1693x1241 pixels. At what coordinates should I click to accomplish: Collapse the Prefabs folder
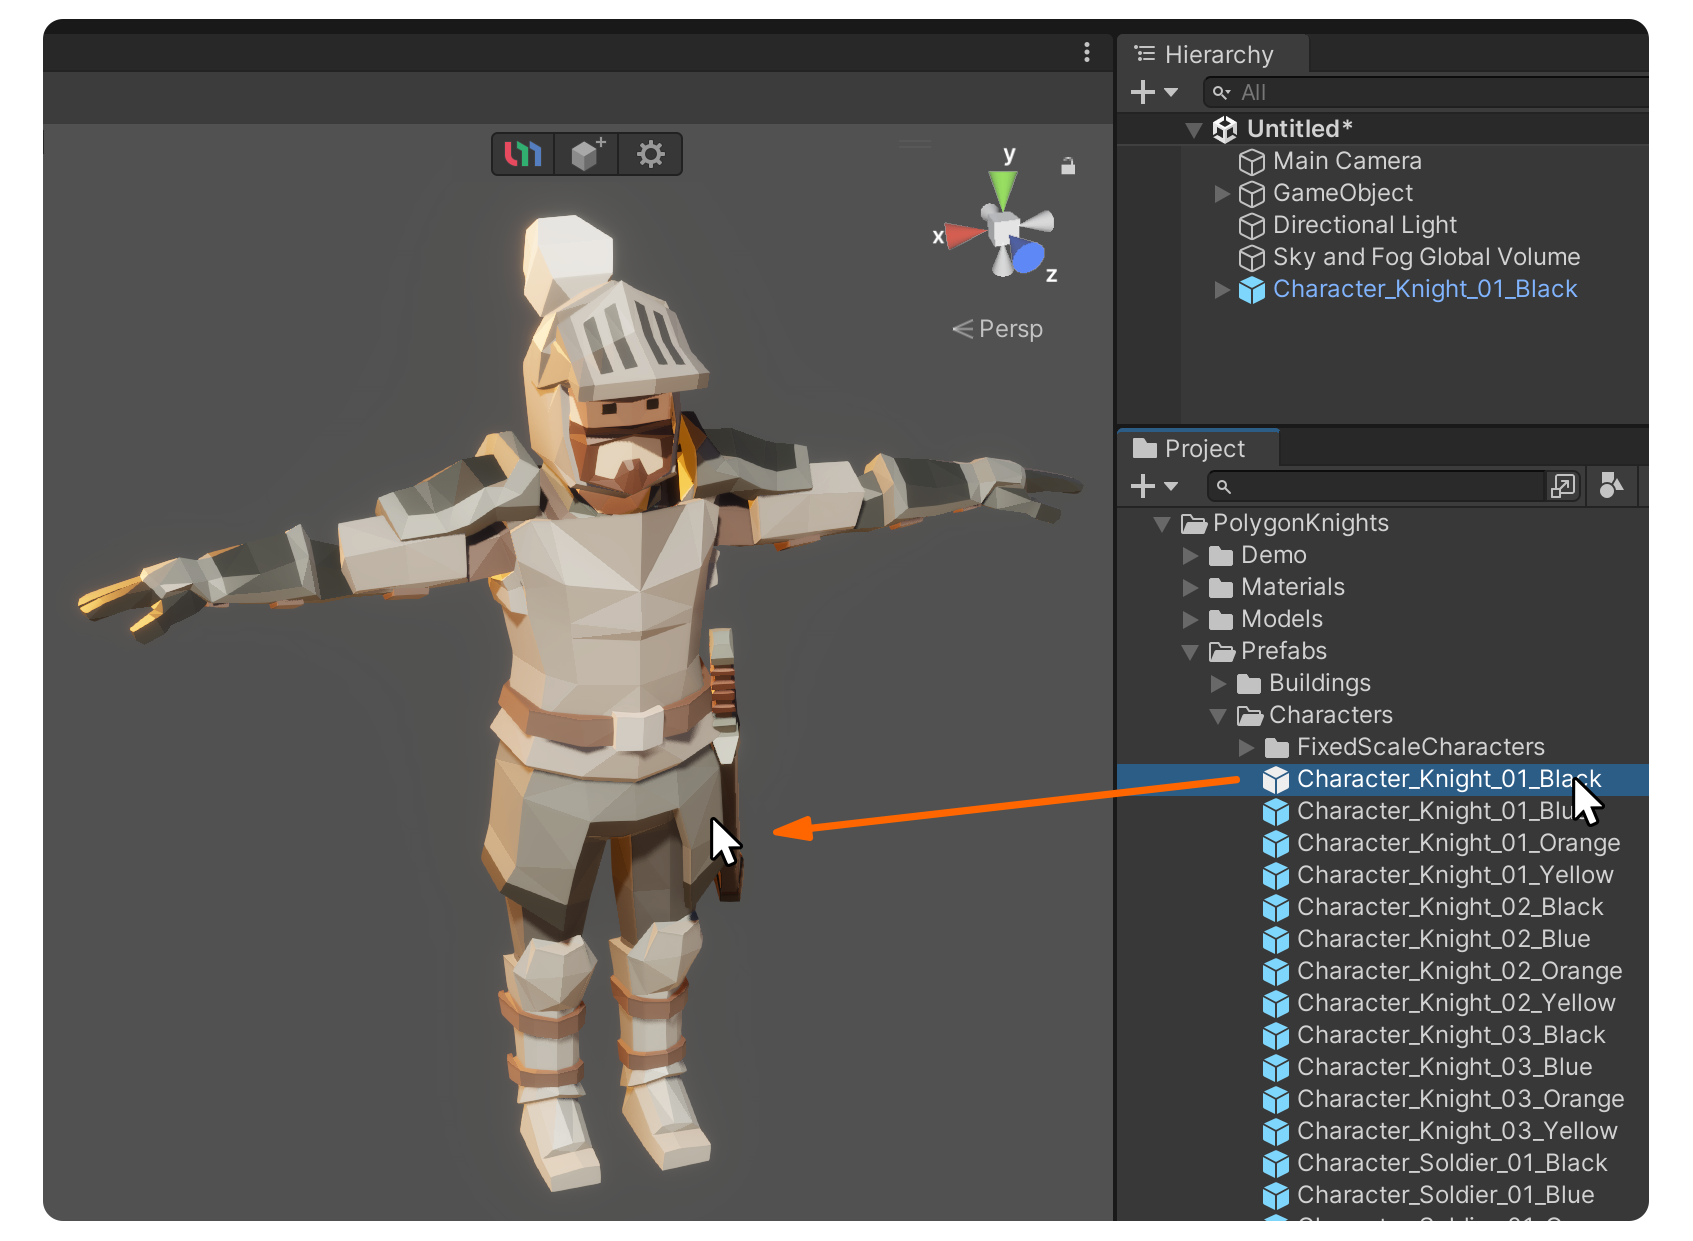coord(1190,652)
